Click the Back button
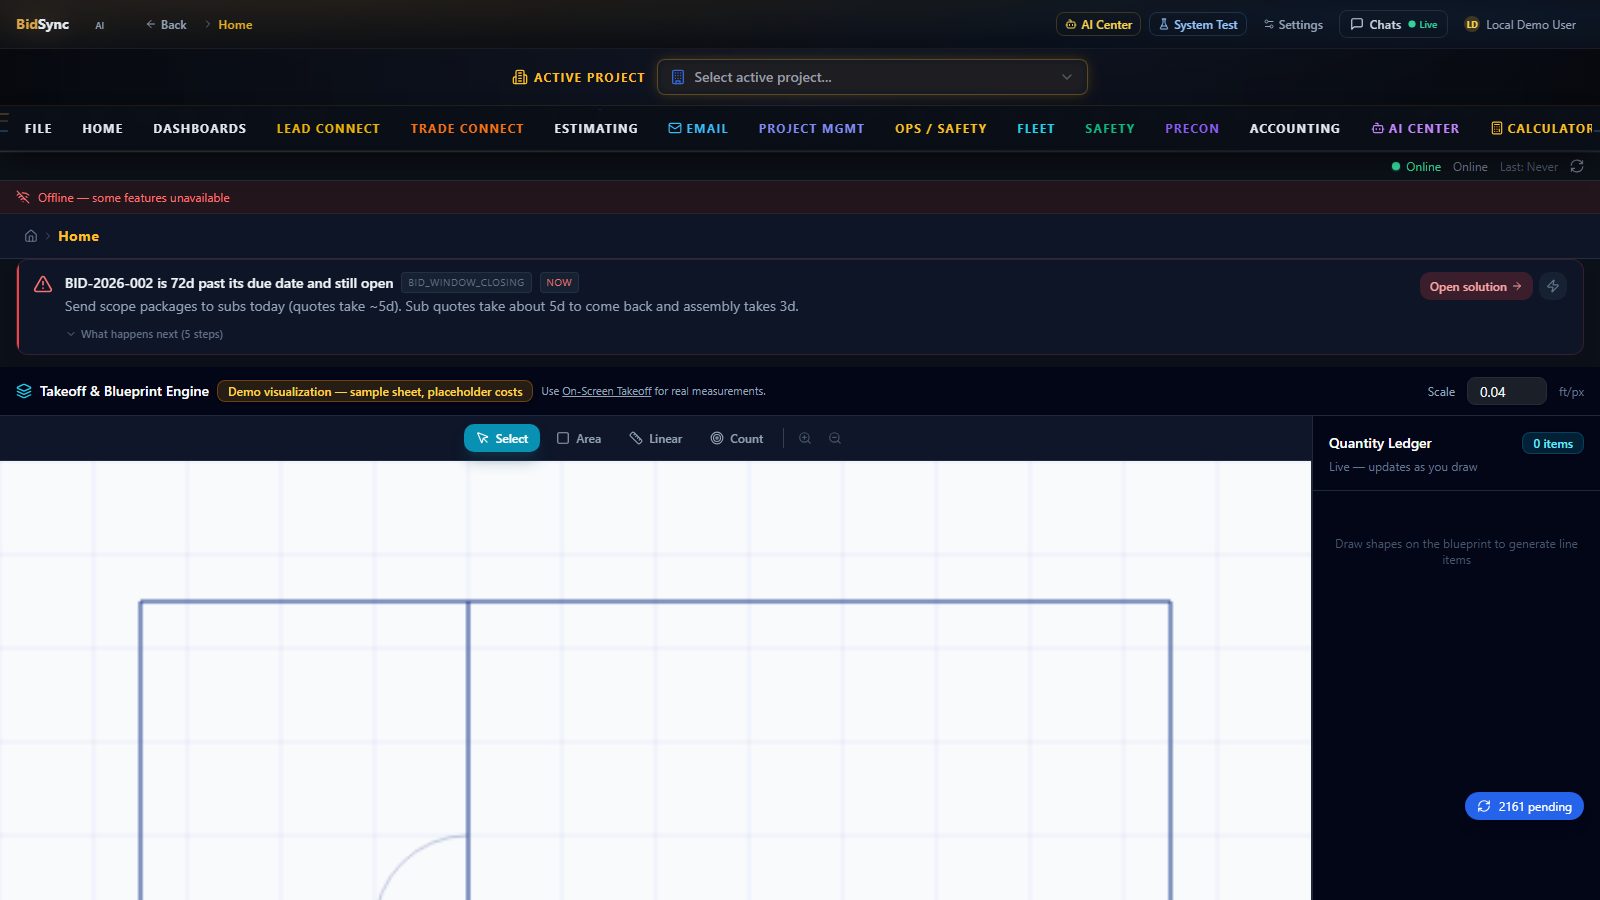Screen dimensions: 1600x900 pos(166,24)
